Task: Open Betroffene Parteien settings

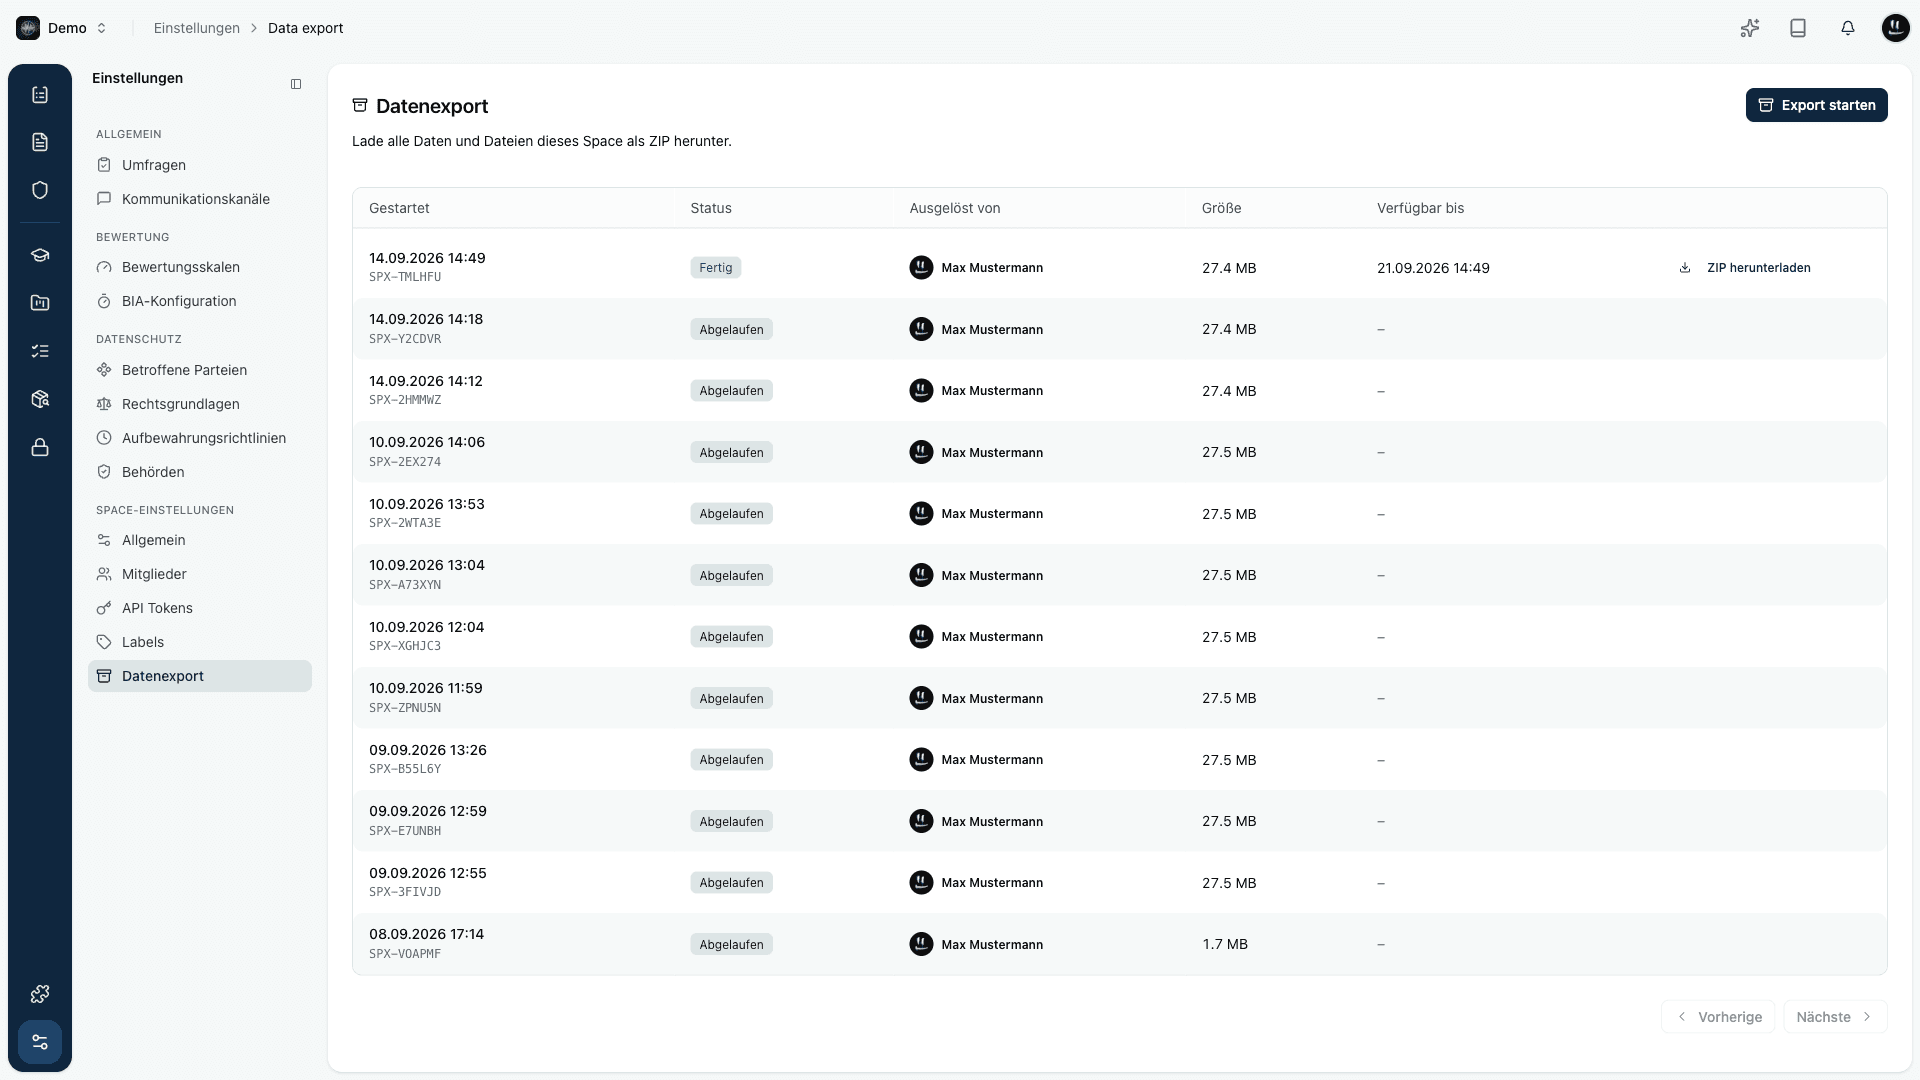Action: coord(200,370)
